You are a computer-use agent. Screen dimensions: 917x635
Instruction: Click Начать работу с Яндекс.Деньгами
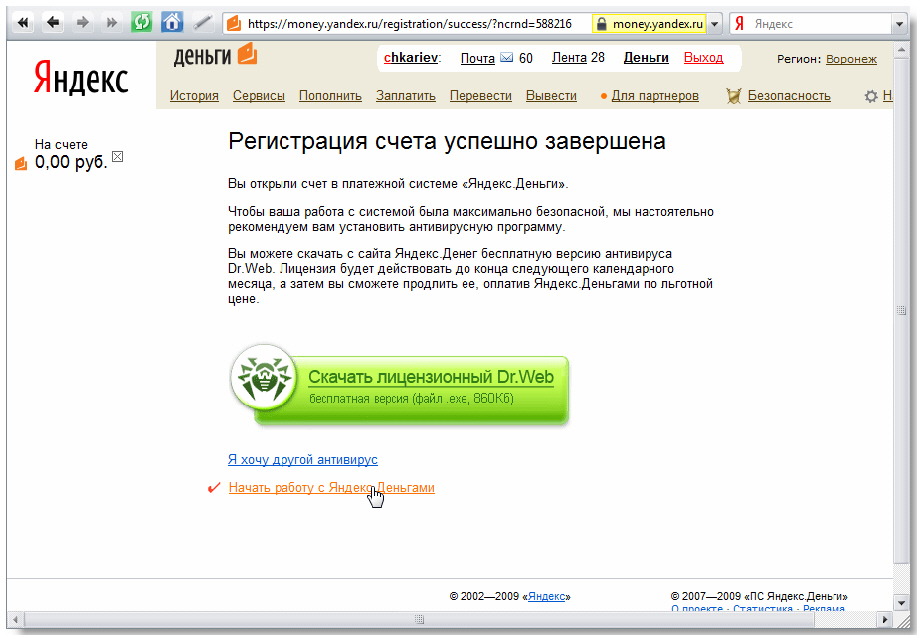332,488
